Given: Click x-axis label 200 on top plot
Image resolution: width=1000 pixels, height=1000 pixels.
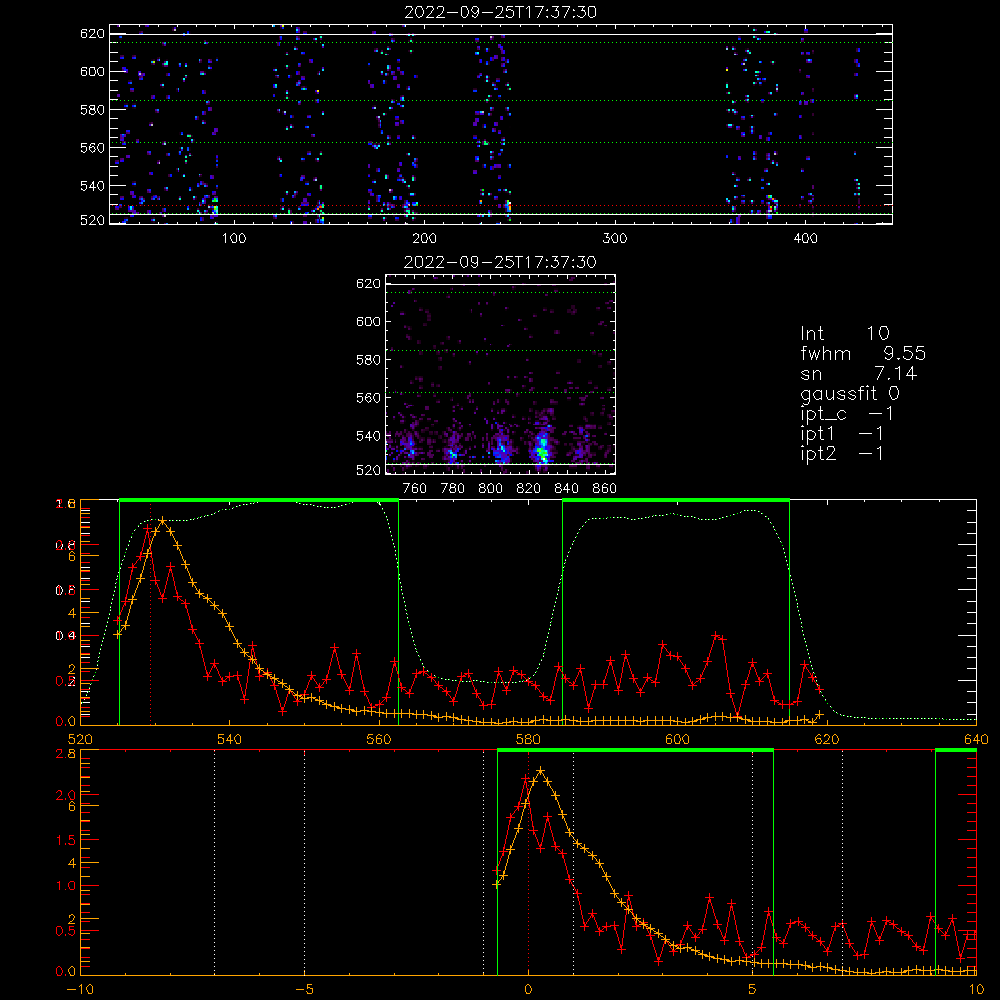Looking at the screenshot, I should (x=424, y=239).
